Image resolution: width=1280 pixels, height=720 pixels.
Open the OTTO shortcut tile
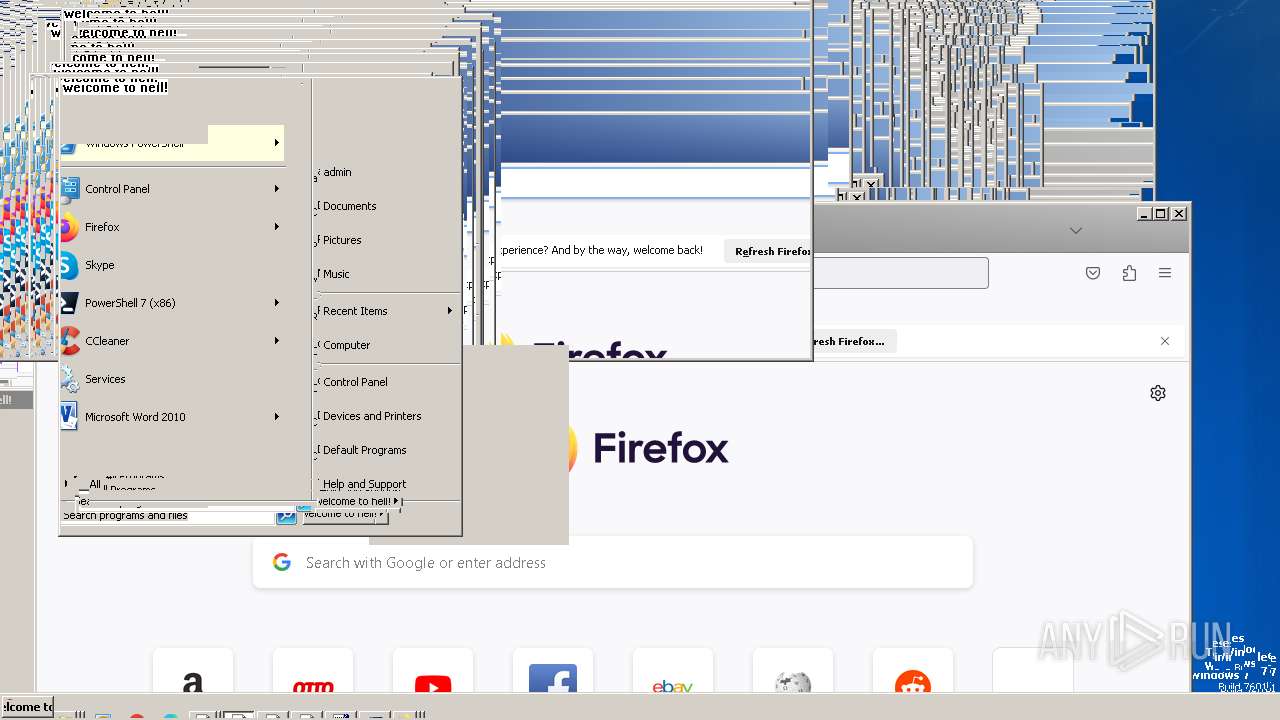pos(313,670)
